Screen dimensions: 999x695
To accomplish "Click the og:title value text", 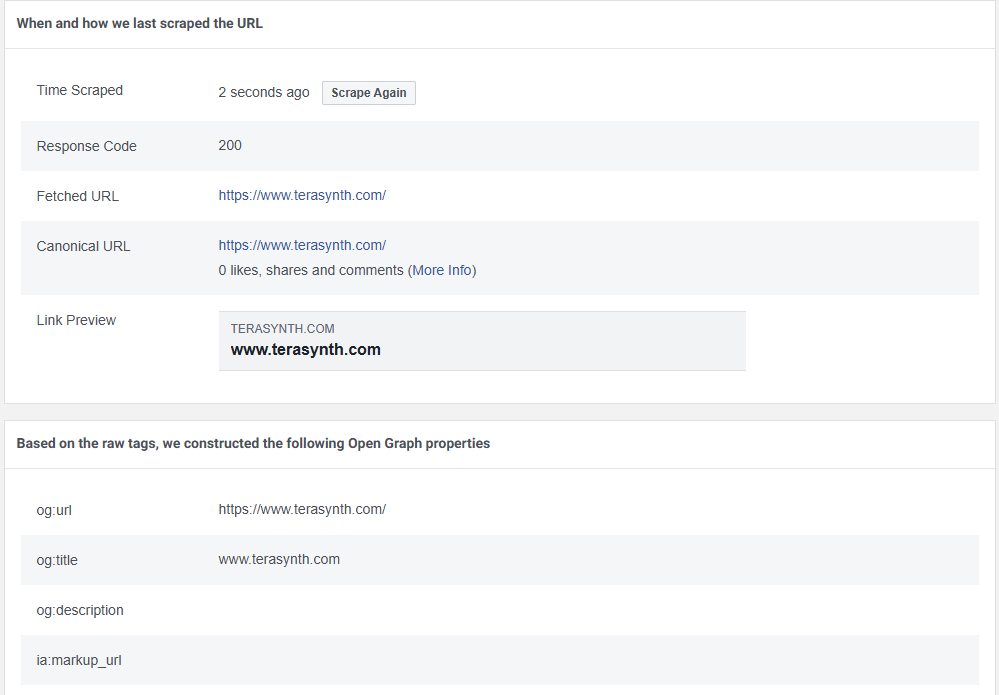I will pyautogui.click(x=279, y=559).
